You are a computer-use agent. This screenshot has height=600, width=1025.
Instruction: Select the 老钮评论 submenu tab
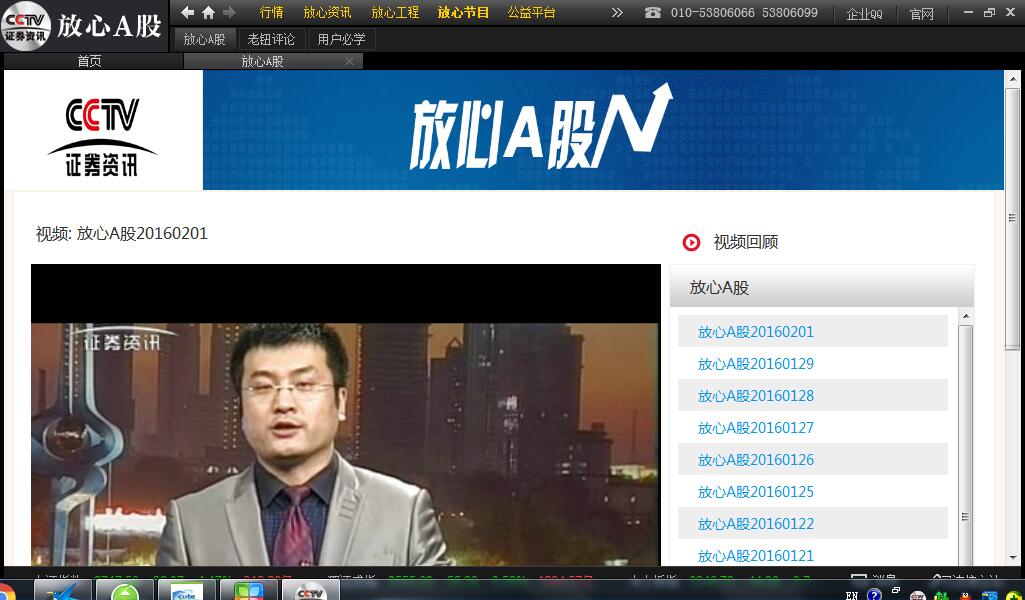pos(271,39)
